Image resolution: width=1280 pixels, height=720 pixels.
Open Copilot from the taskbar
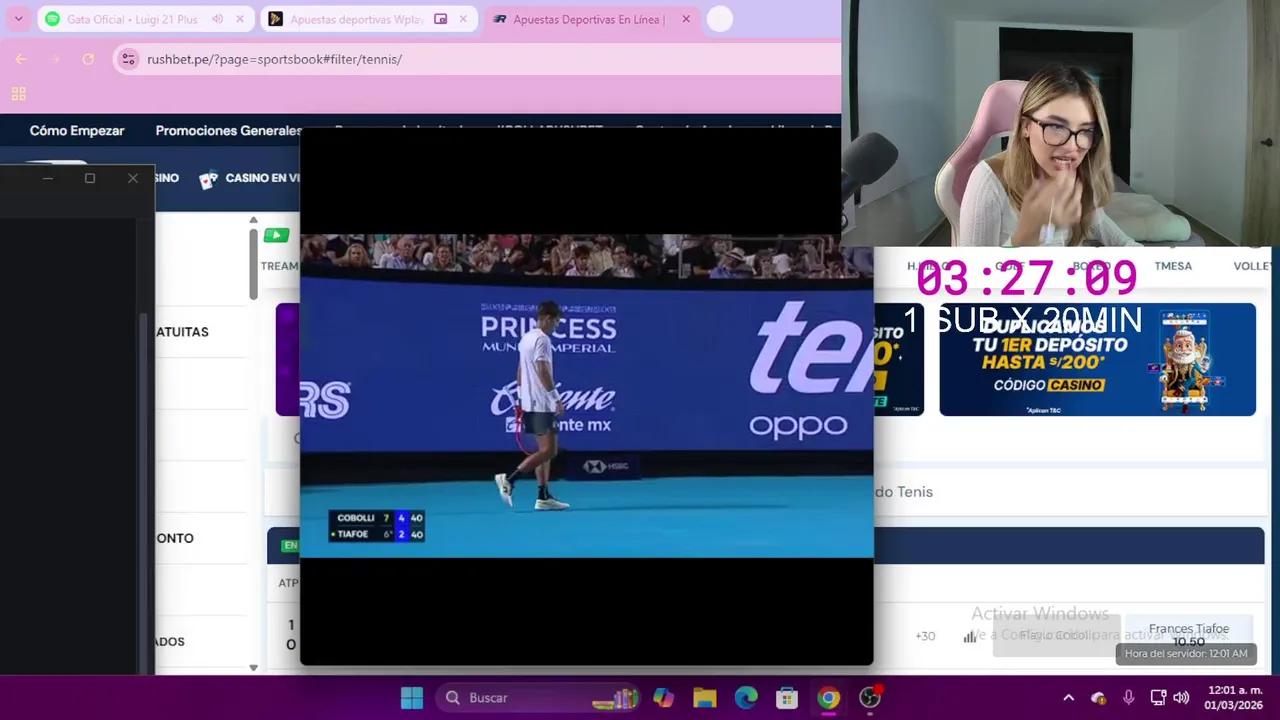(x=663, y=698)
